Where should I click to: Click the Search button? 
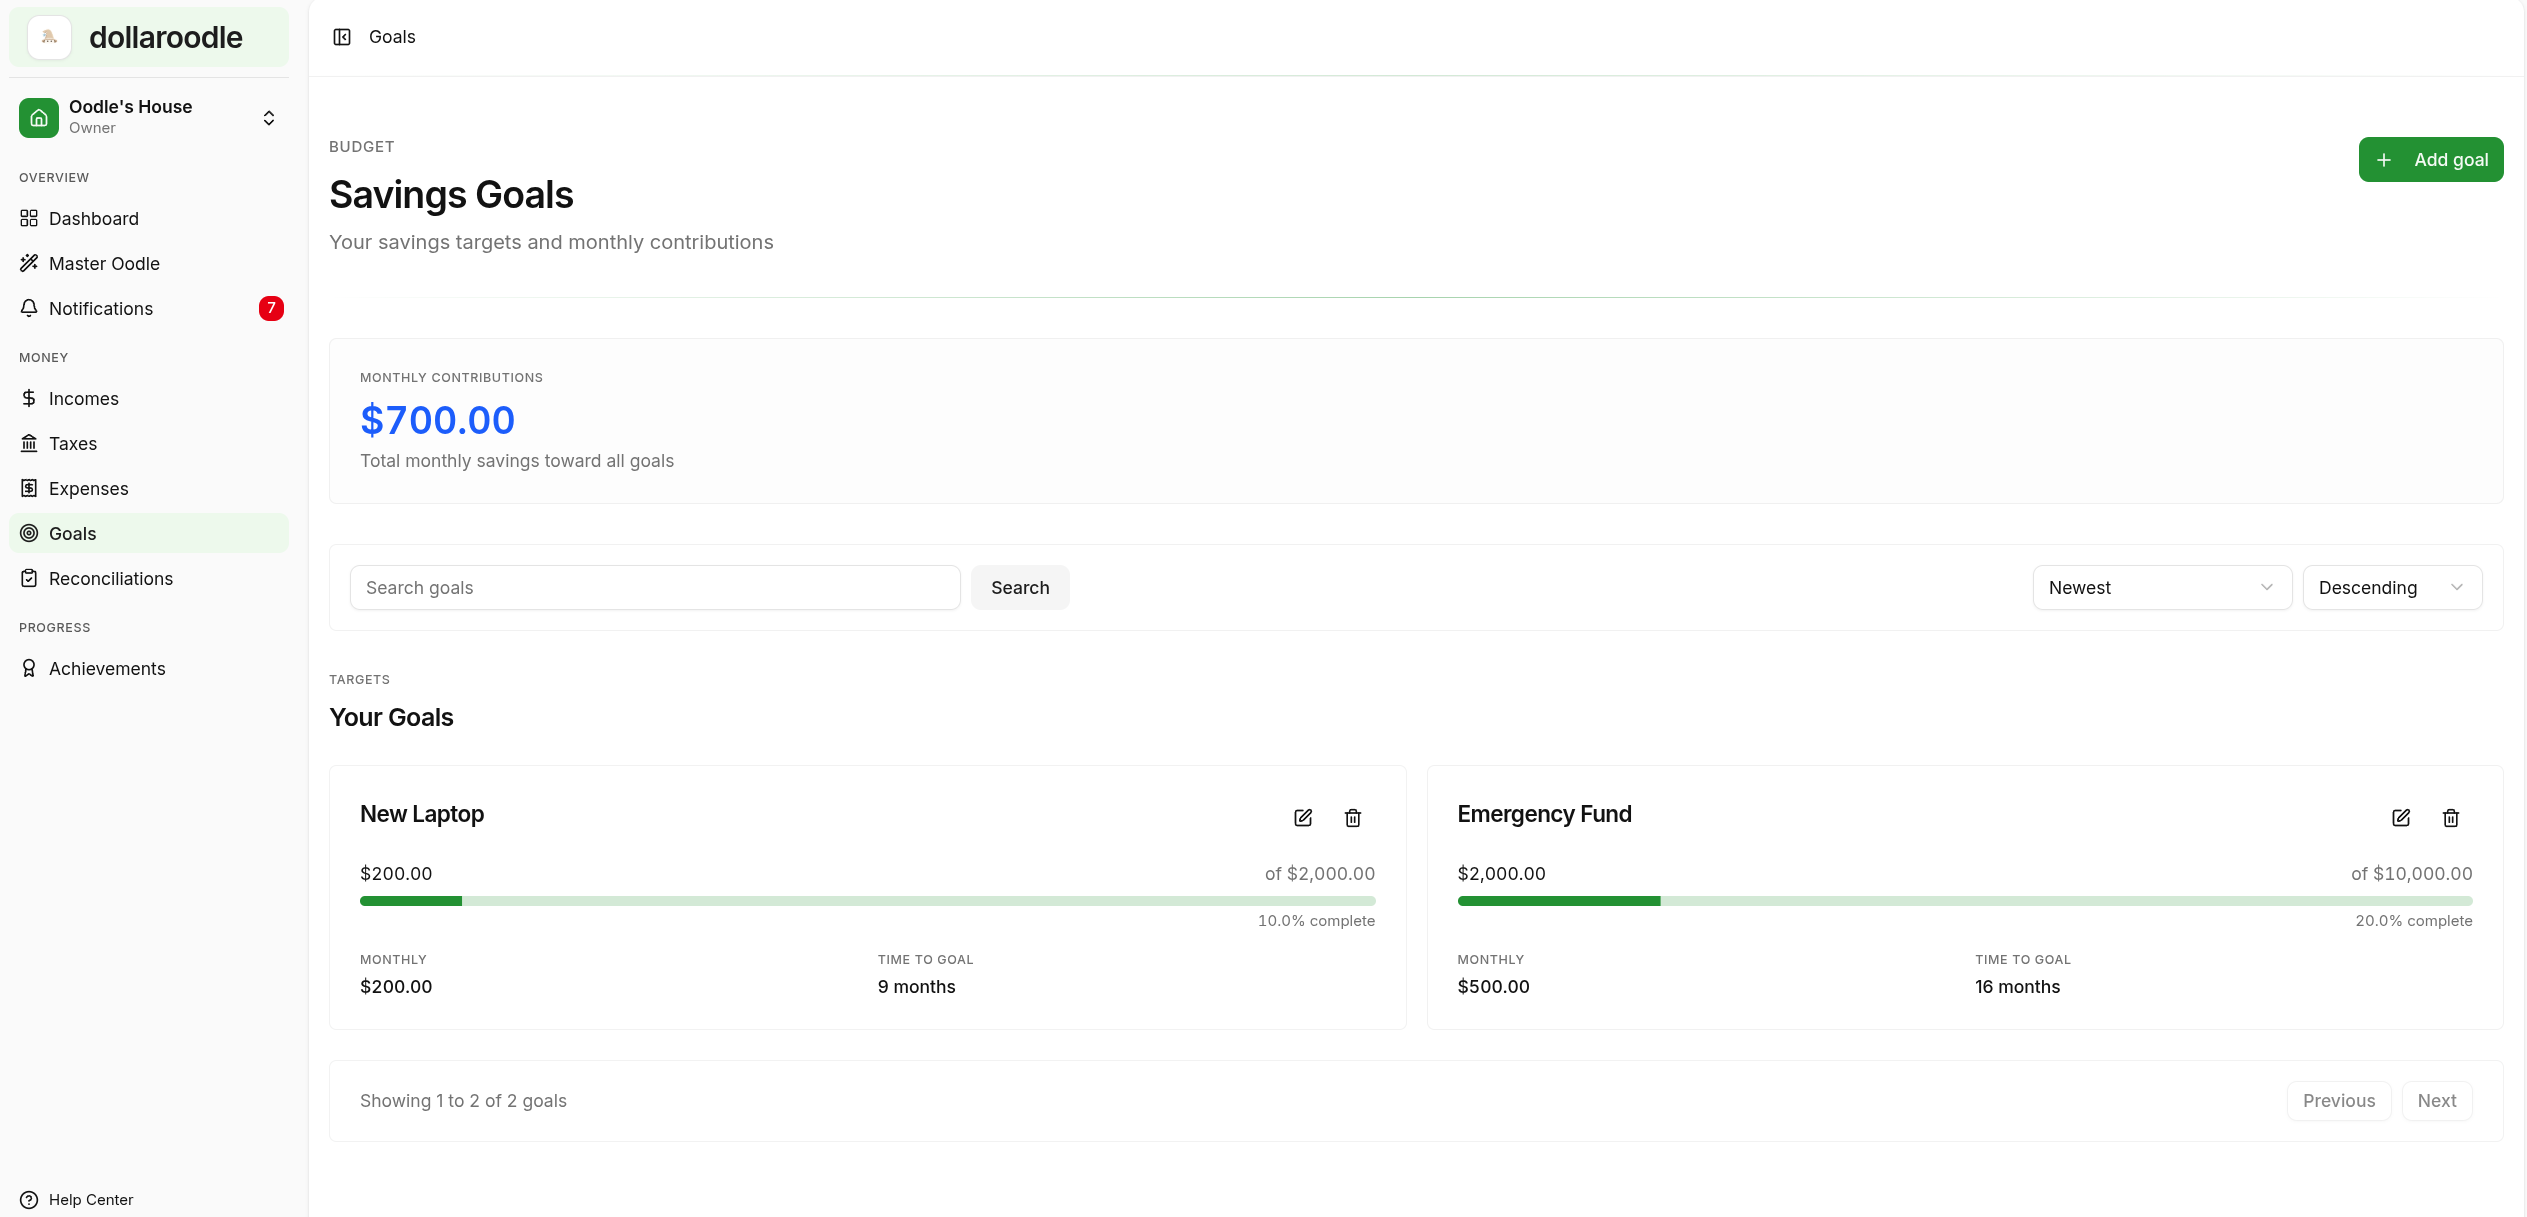1019,588
